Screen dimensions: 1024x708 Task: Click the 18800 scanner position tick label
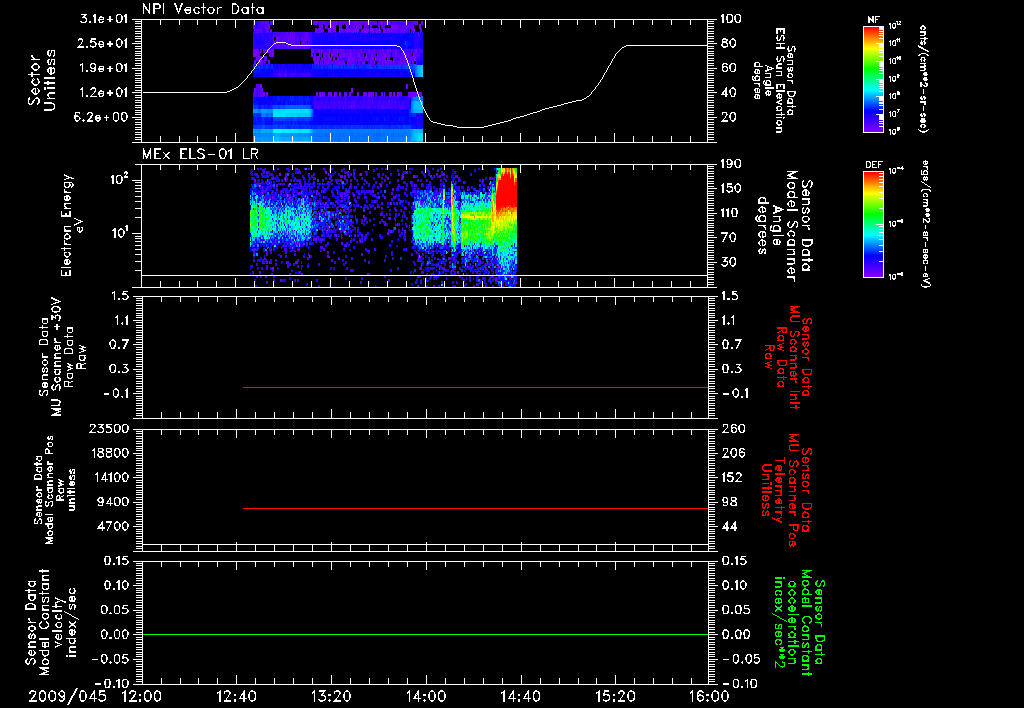click(x=108, y=453)
